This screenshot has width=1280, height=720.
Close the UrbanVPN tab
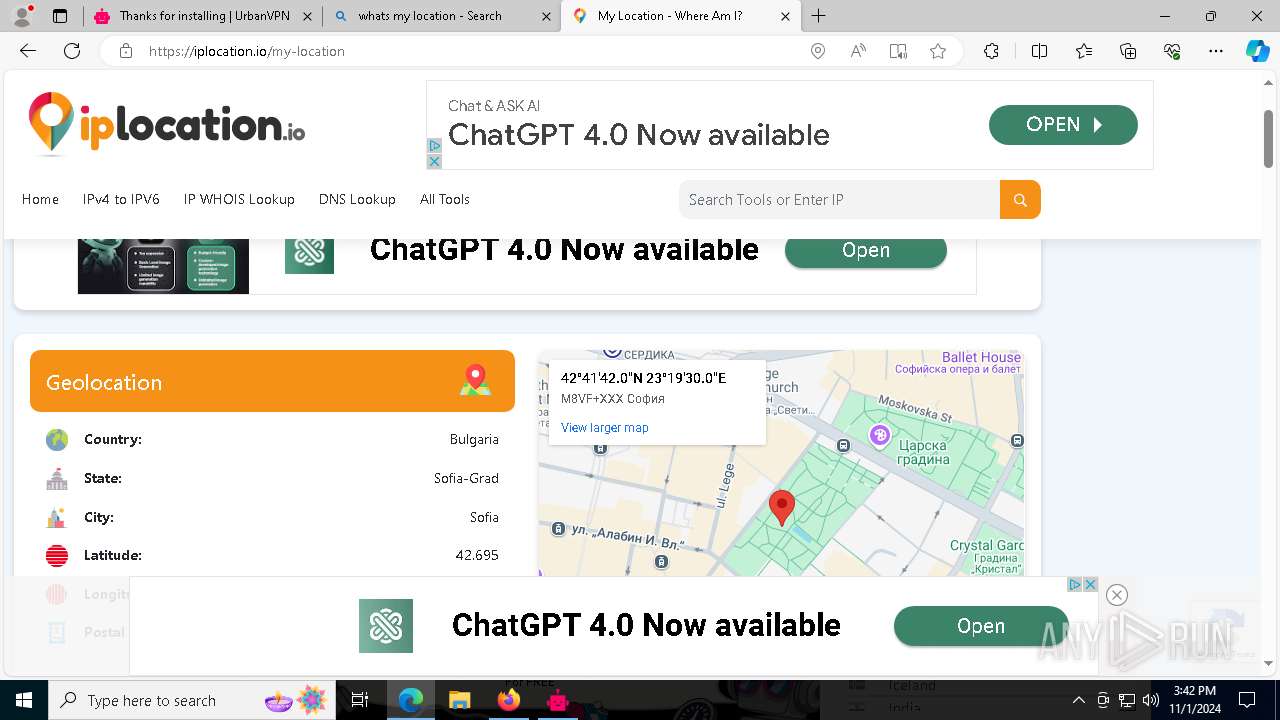[x=307, y=16]
